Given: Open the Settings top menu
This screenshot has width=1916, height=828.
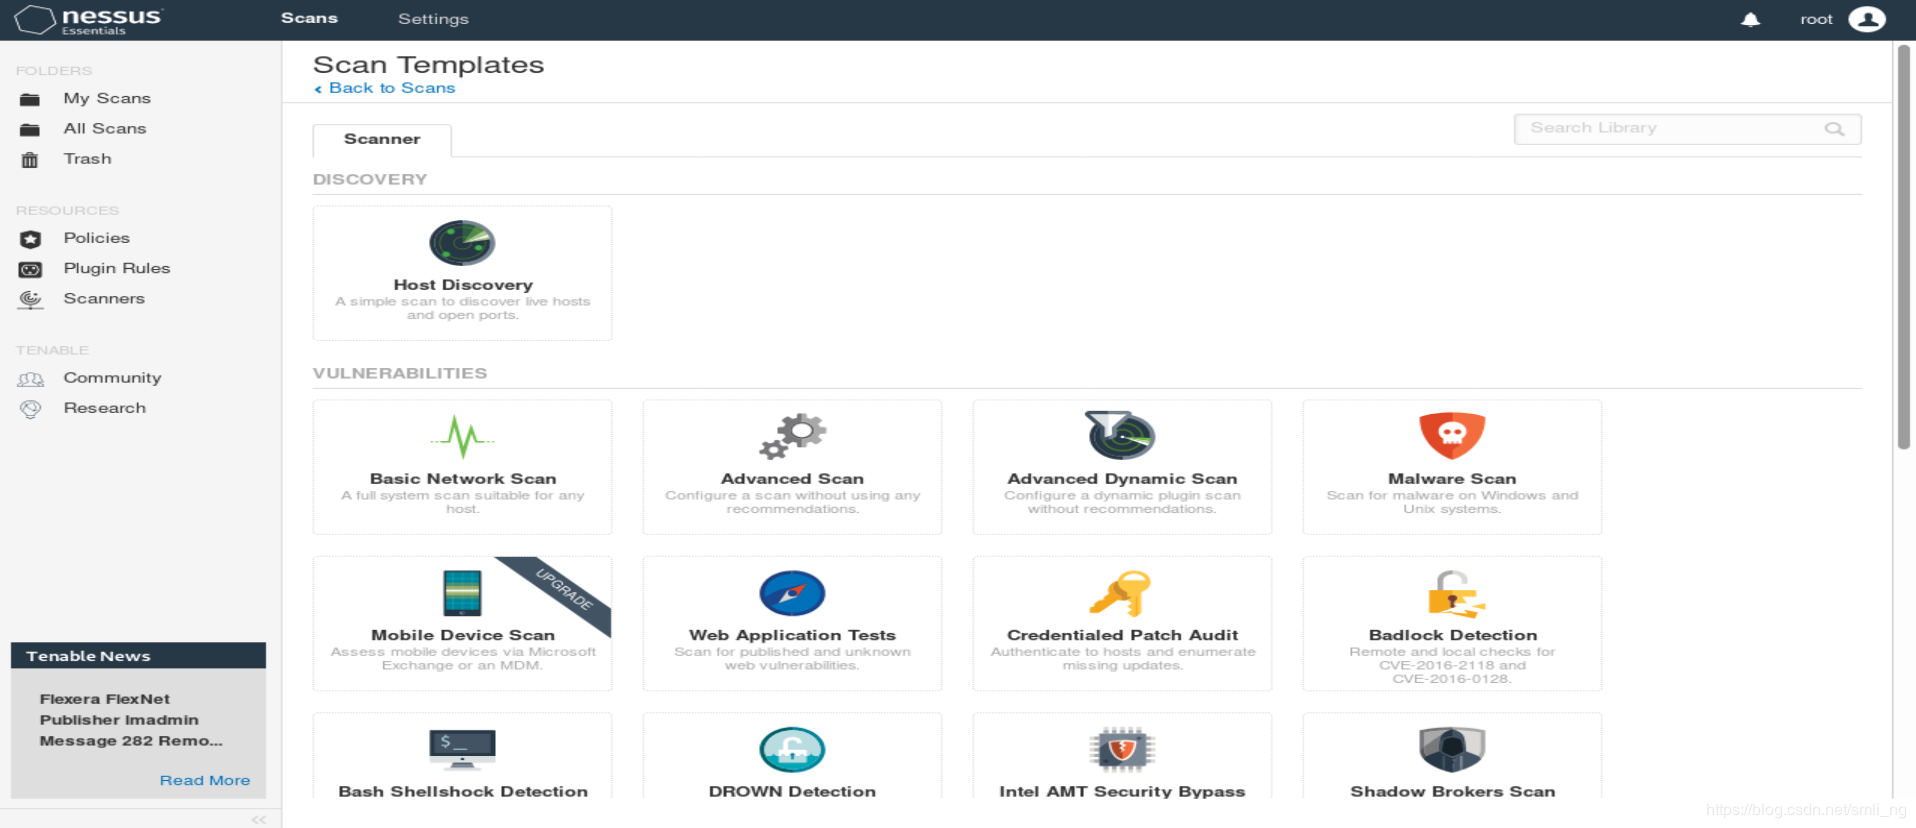Looking at the screenshot, I should pyautogui.click(x=433, y=19).
